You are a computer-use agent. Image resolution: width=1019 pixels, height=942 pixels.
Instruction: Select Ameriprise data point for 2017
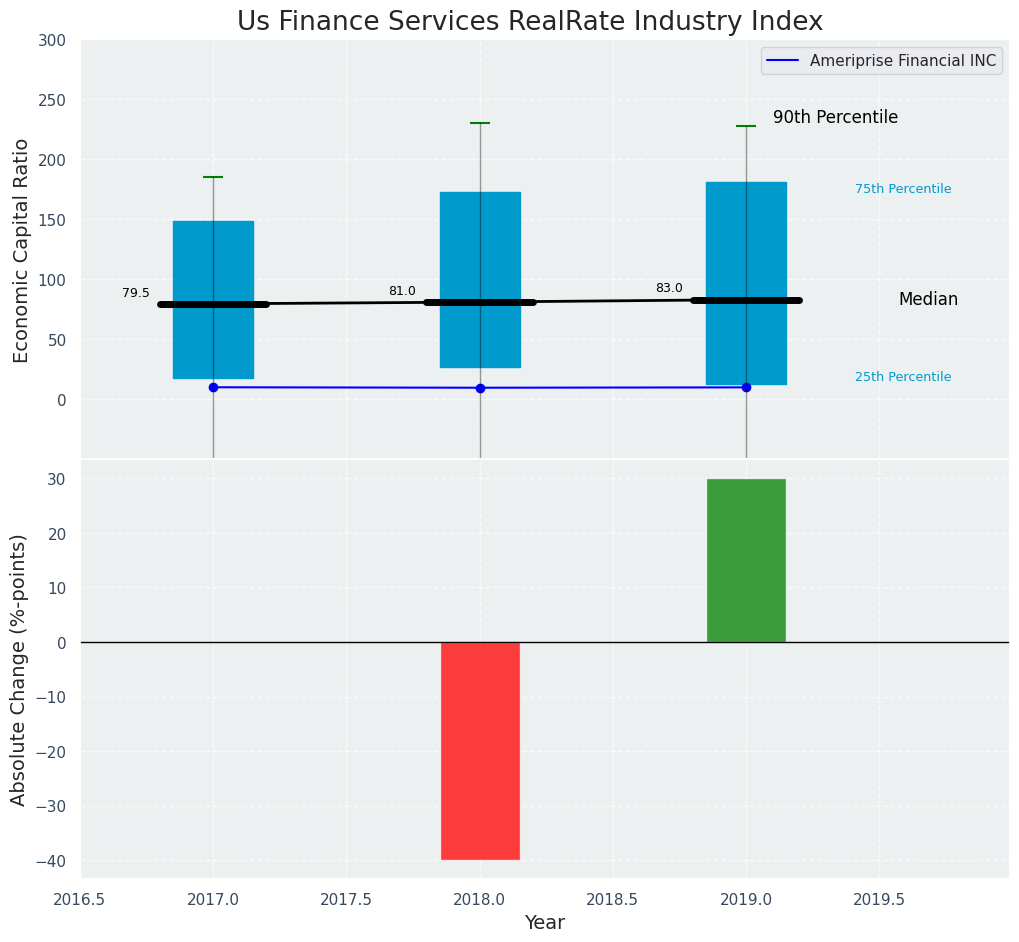click(x=213, y=387)
